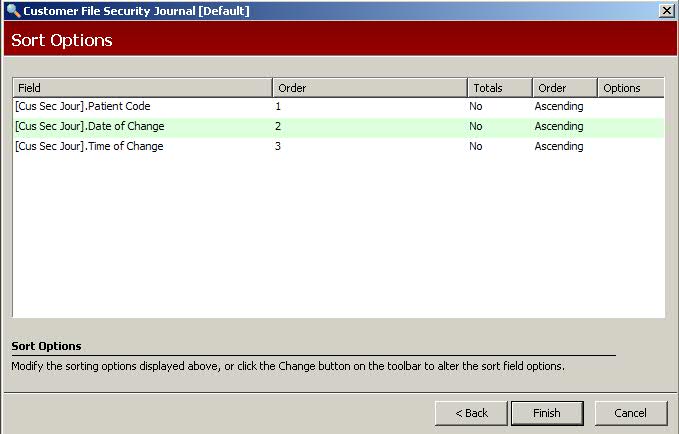The width and height of the screenshot is (679, 434).
Task: Close the Customer File Security Journal dialog
Action: point(666,11)
